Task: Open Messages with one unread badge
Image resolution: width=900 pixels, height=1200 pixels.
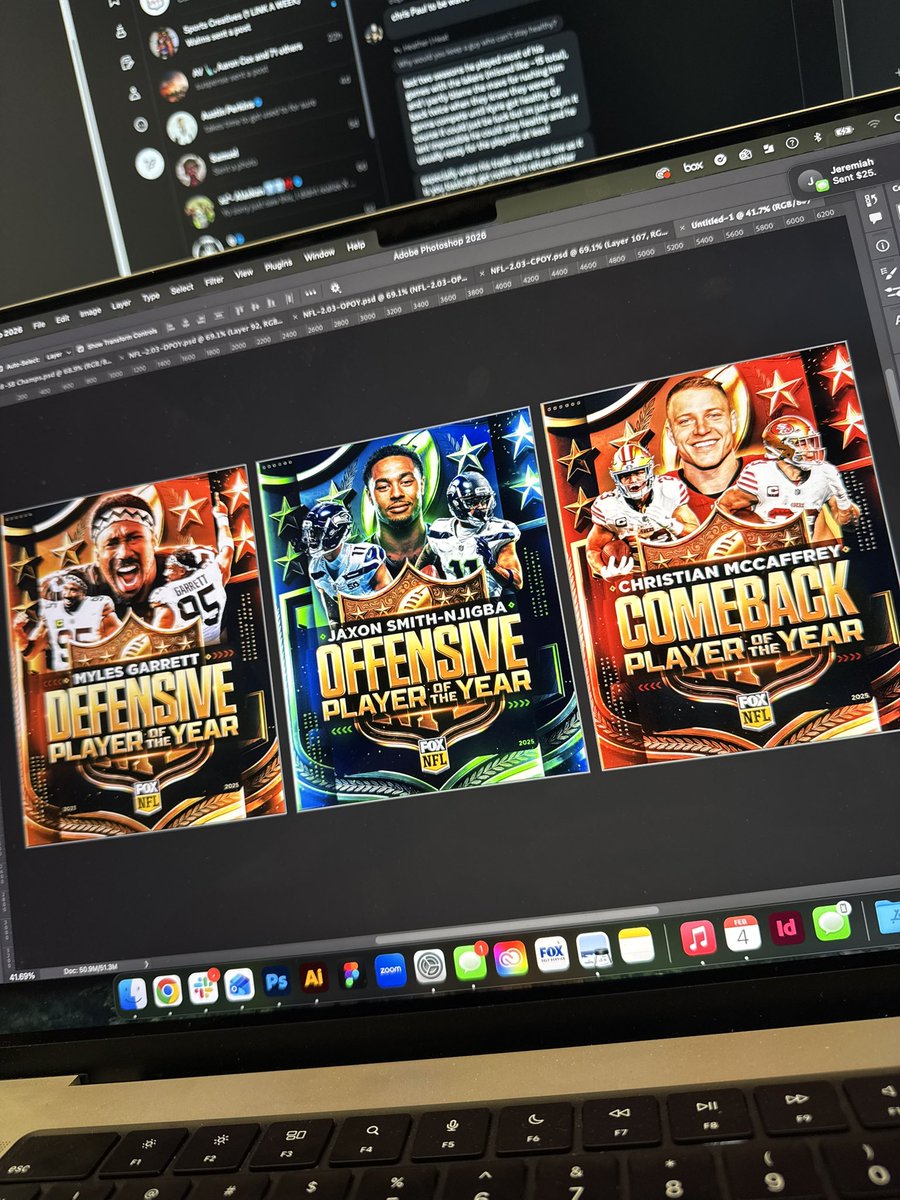Action: pos(469,962)
